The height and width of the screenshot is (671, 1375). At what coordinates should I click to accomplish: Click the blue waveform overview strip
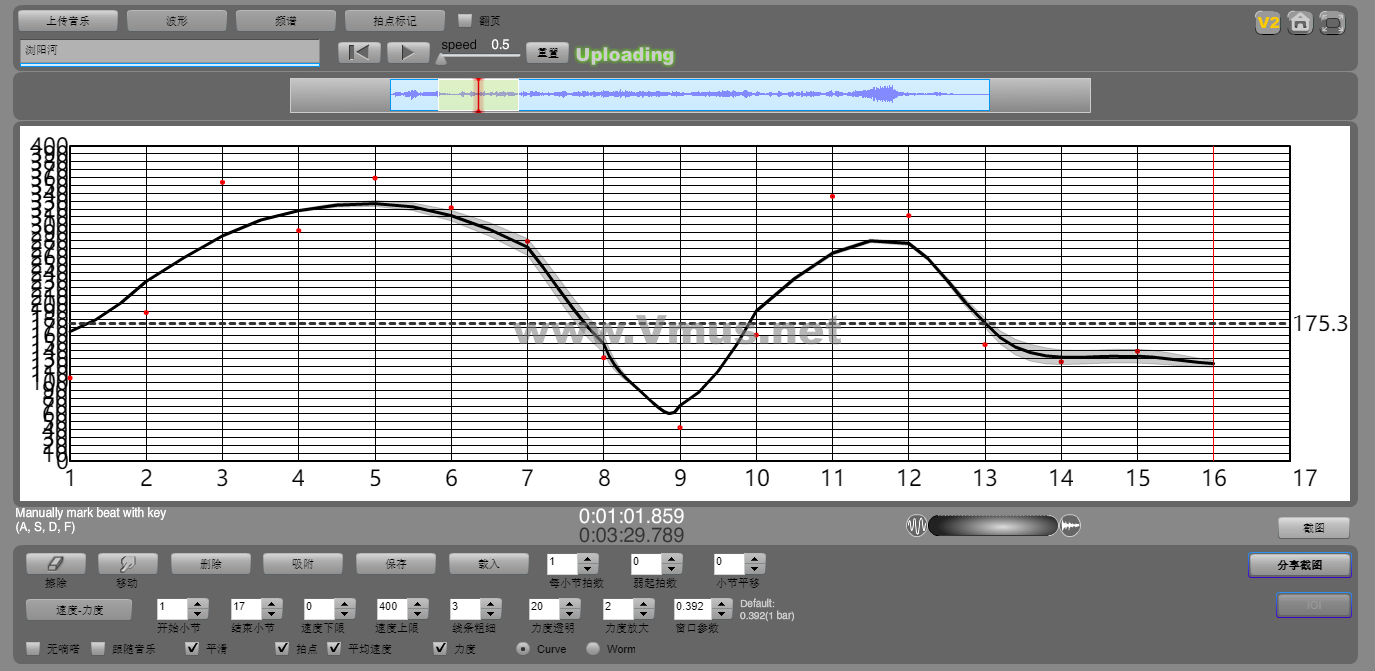click(690, 95)
